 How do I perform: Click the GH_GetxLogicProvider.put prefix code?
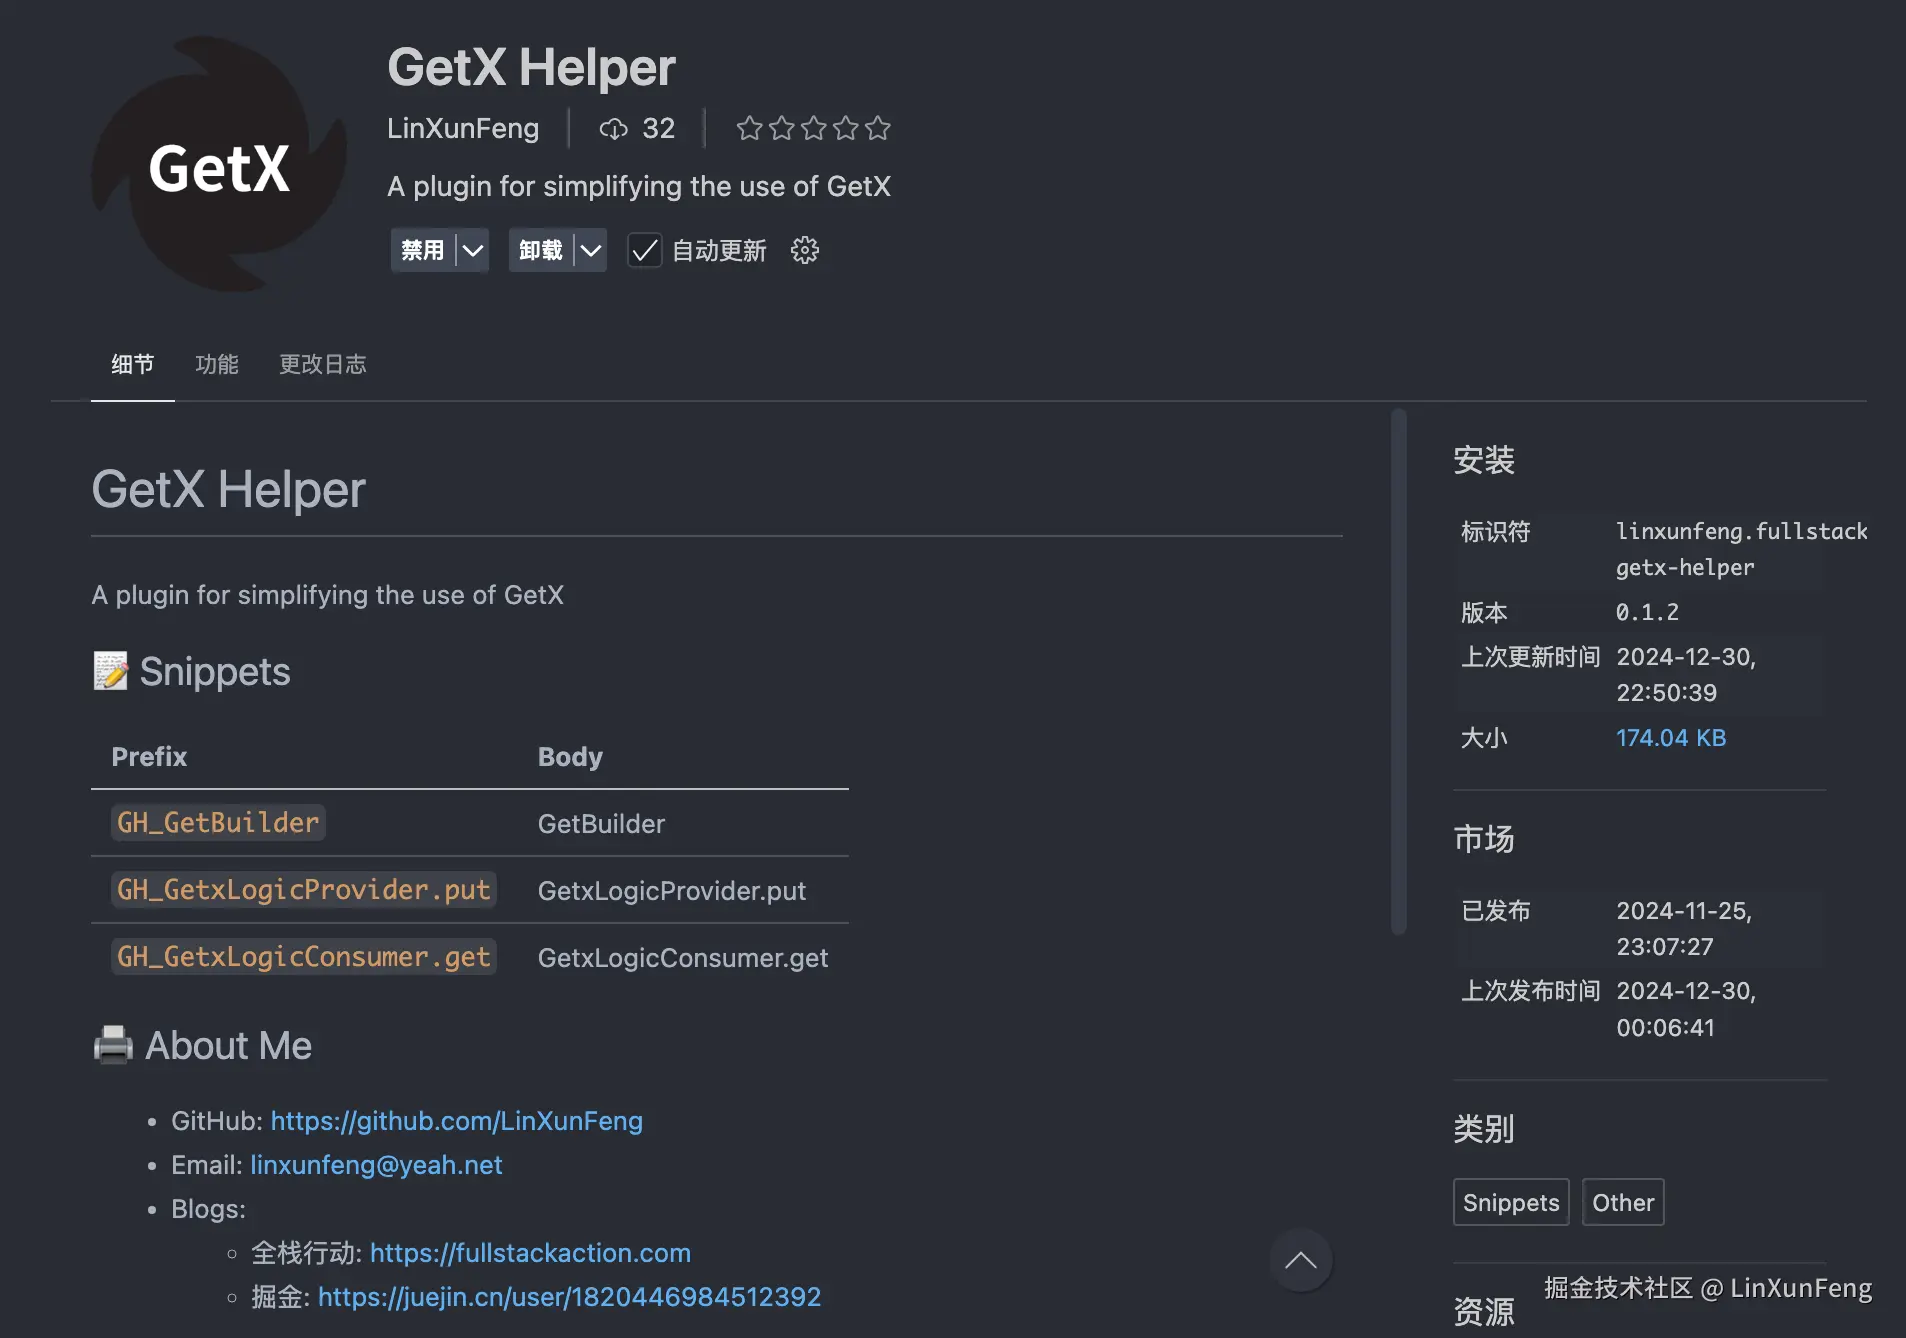point(304,890)
